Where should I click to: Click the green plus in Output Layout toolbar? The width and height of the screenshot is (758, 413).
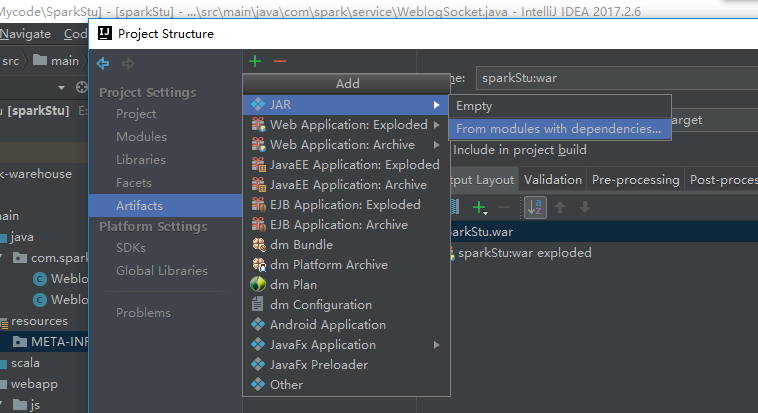click(480, 207)
